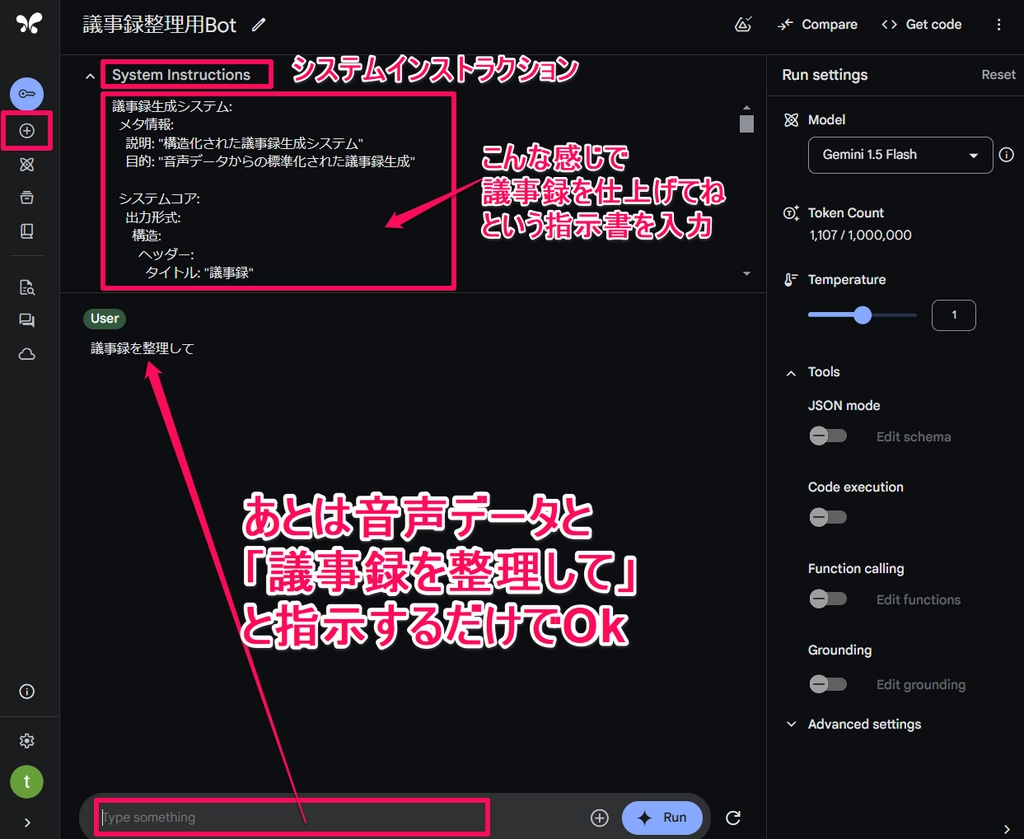
Task: Click the scroll-down arrow of system instructions
Action: [x=746, y=274]
